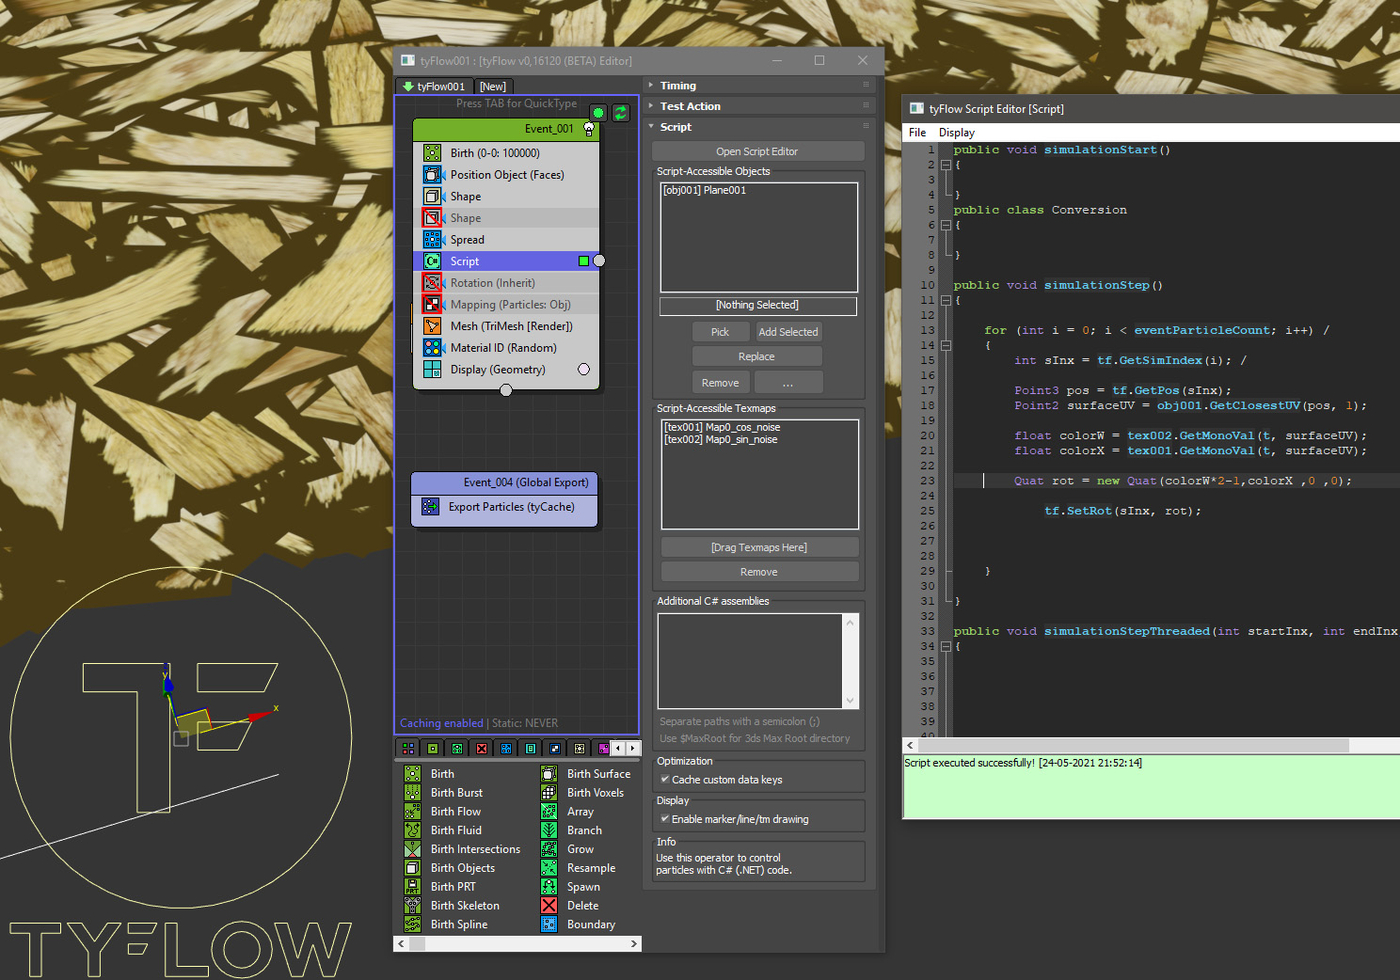Select the multicolor all-operators category tab
This screenshot has width=1400, height=980.
coord(408,748)
